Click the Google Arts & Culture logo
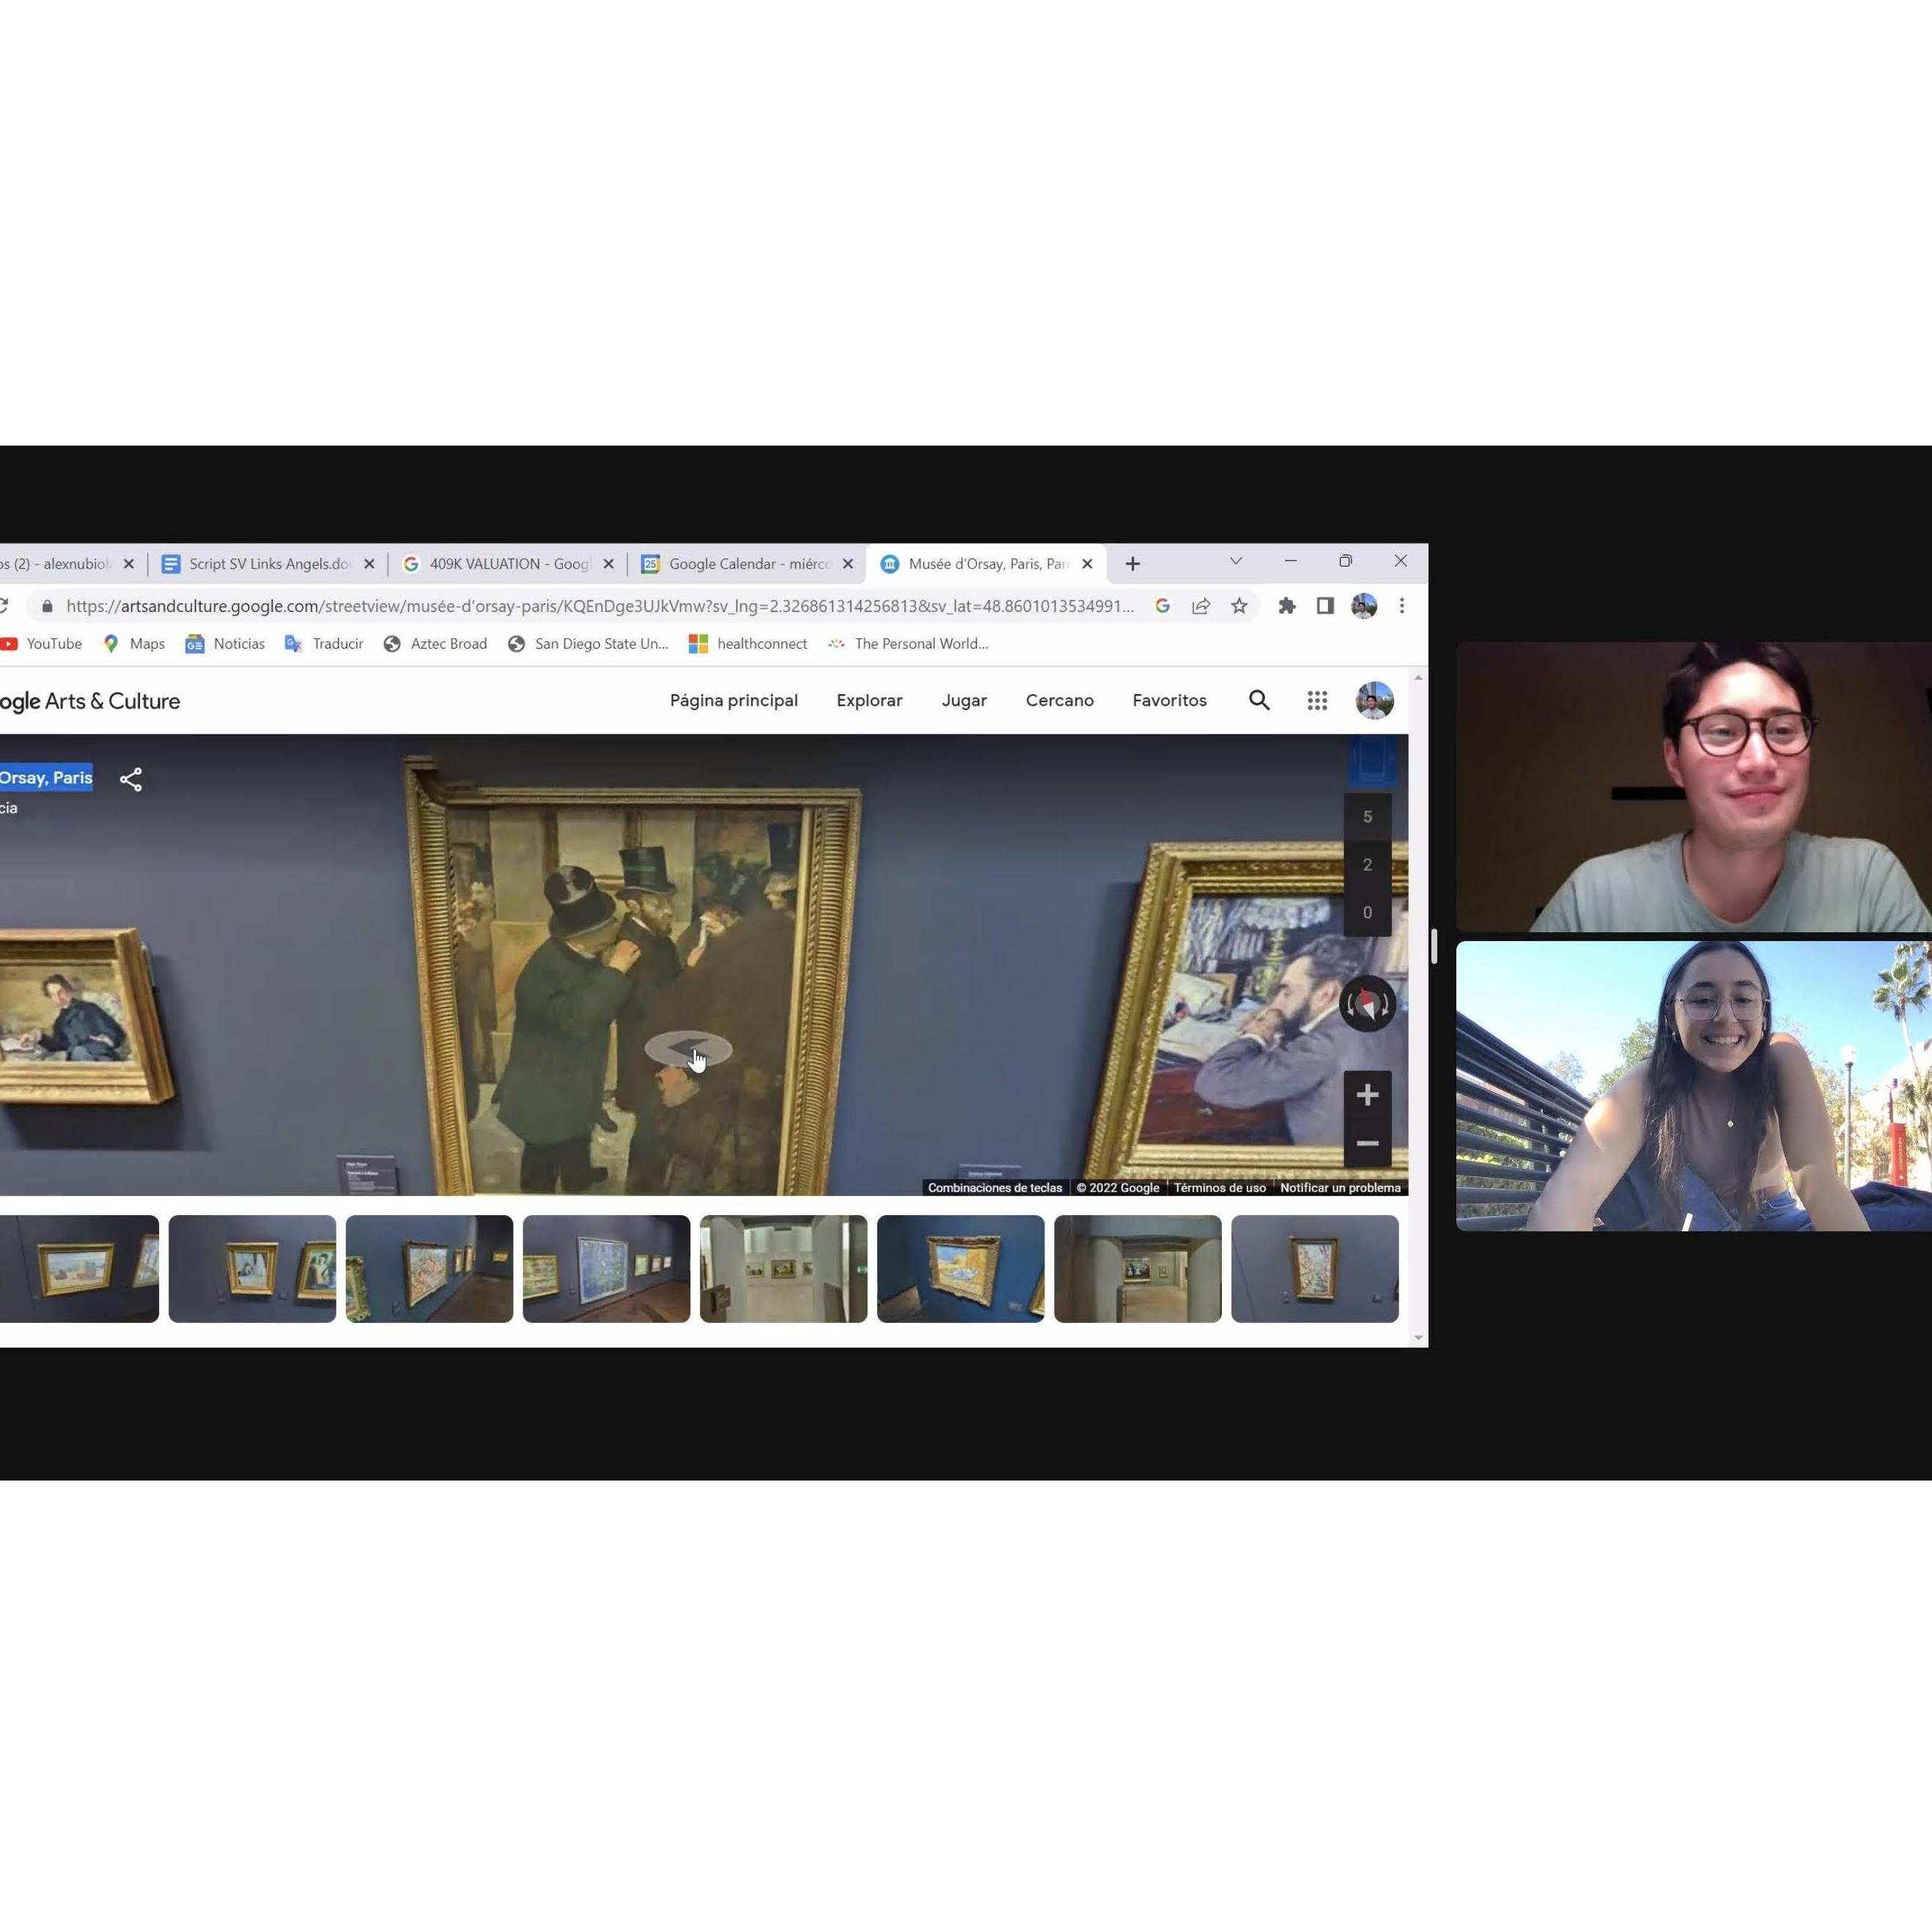 [90, 702]
